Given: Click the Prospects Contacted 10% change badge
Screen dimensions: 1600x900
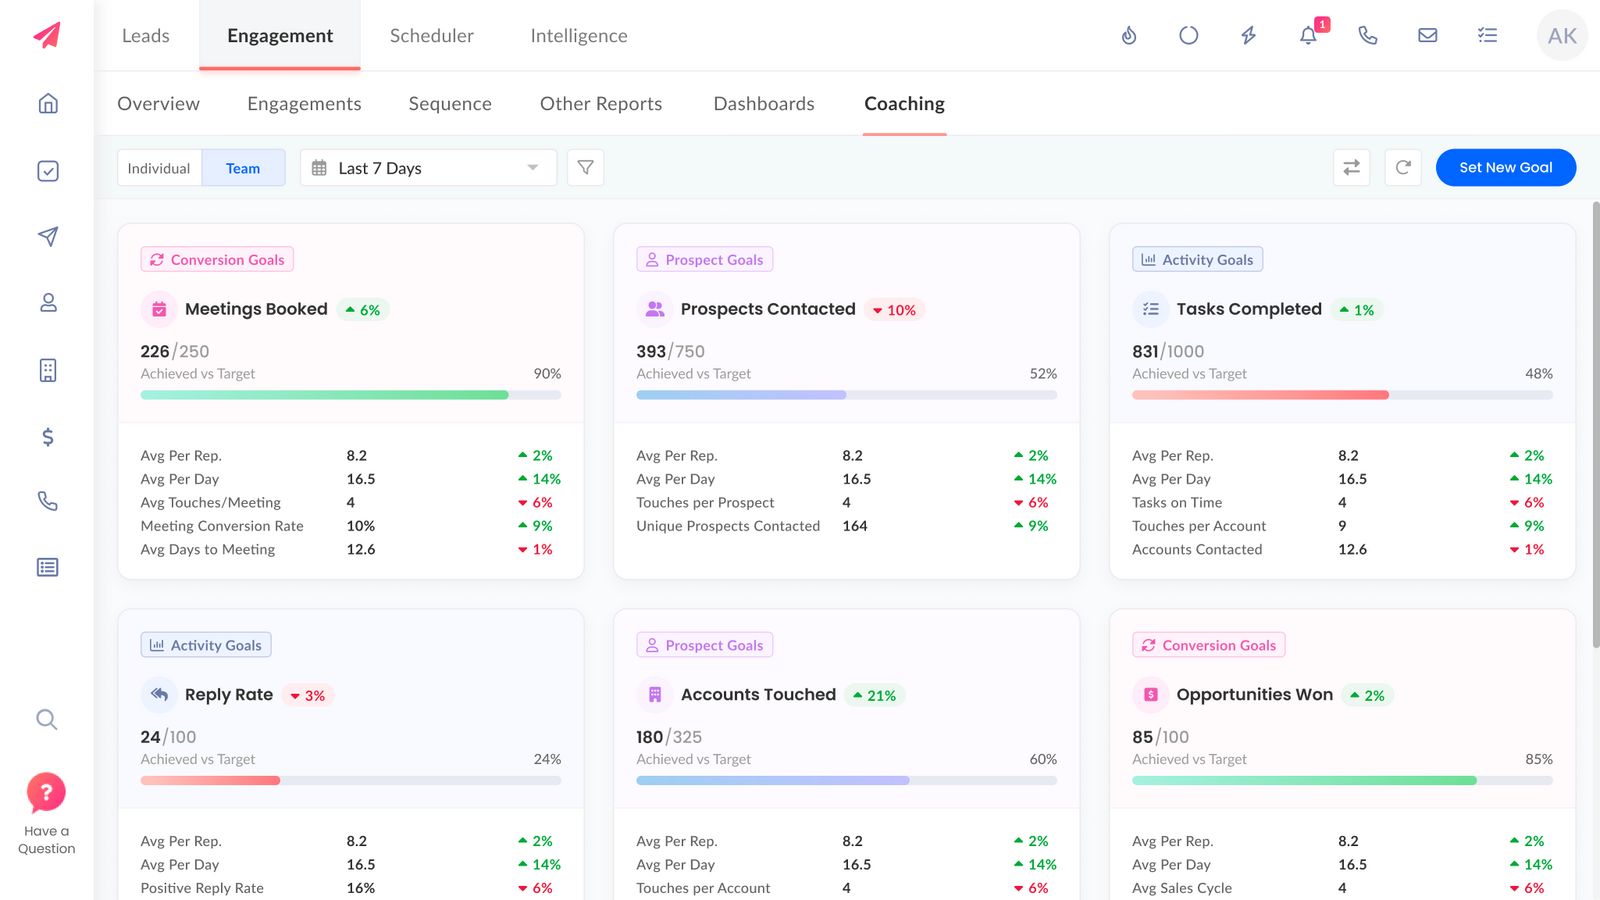Looking at the screenshot, I should pyautogui.click(x=895, y=310).
